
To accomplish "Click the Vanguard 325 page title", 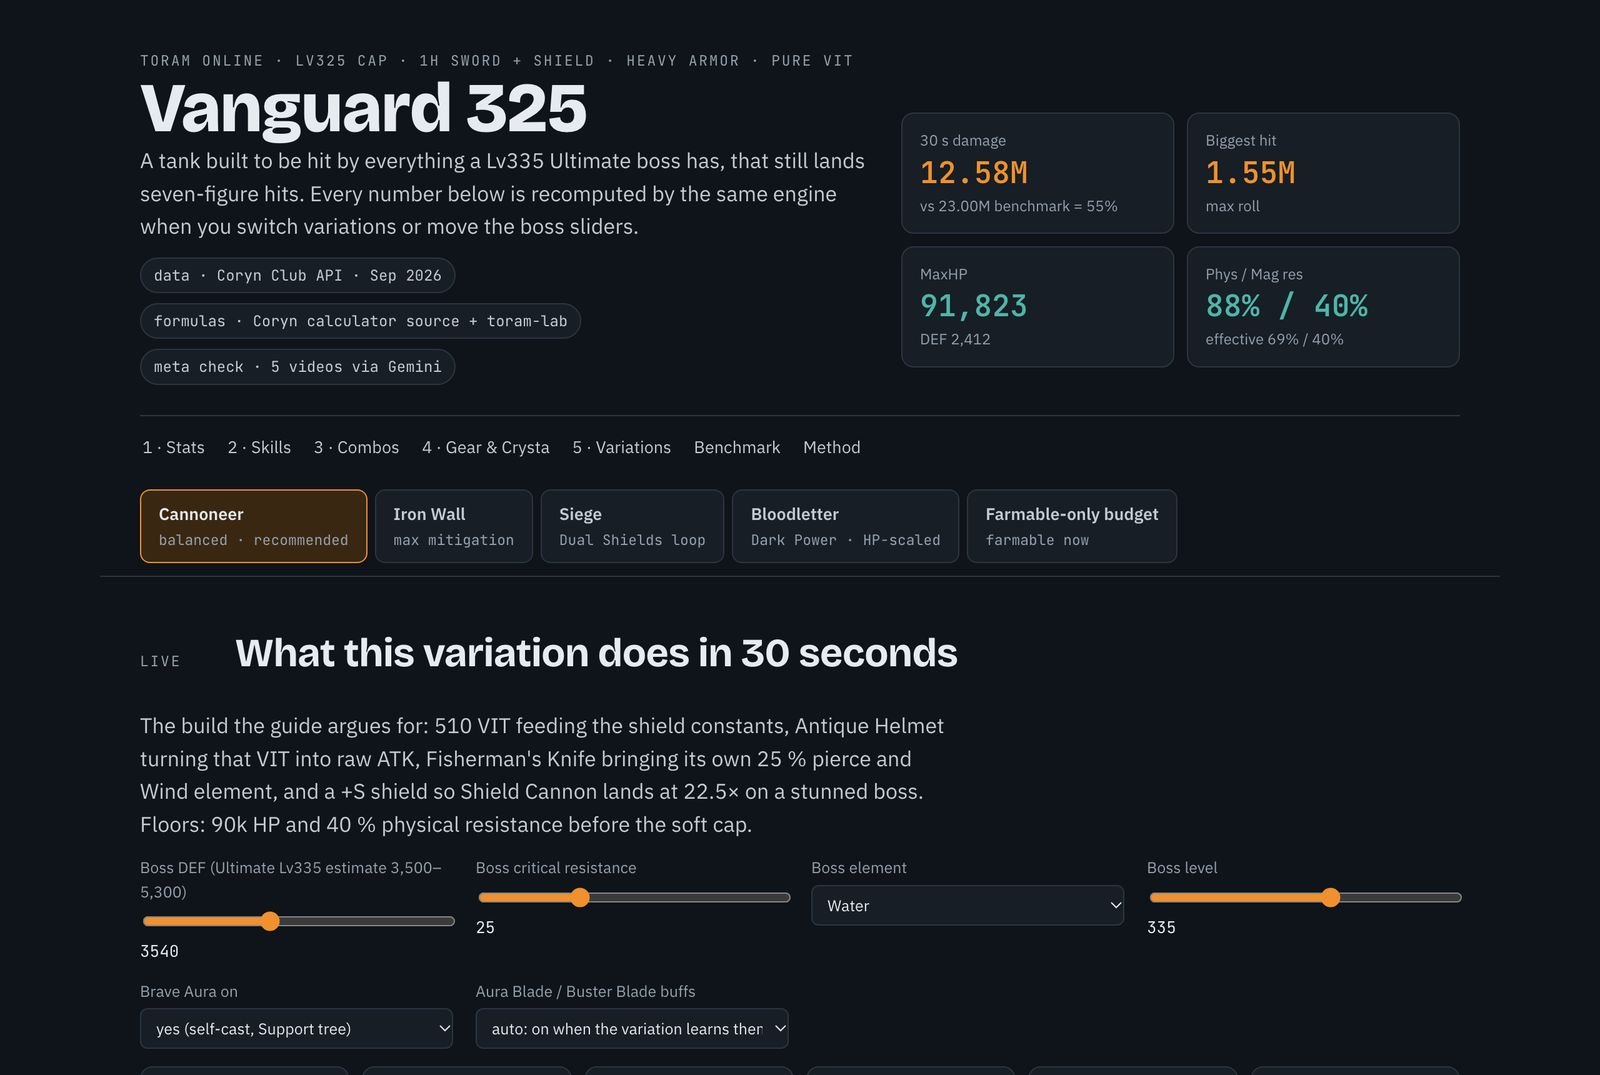I will (363, 108).
